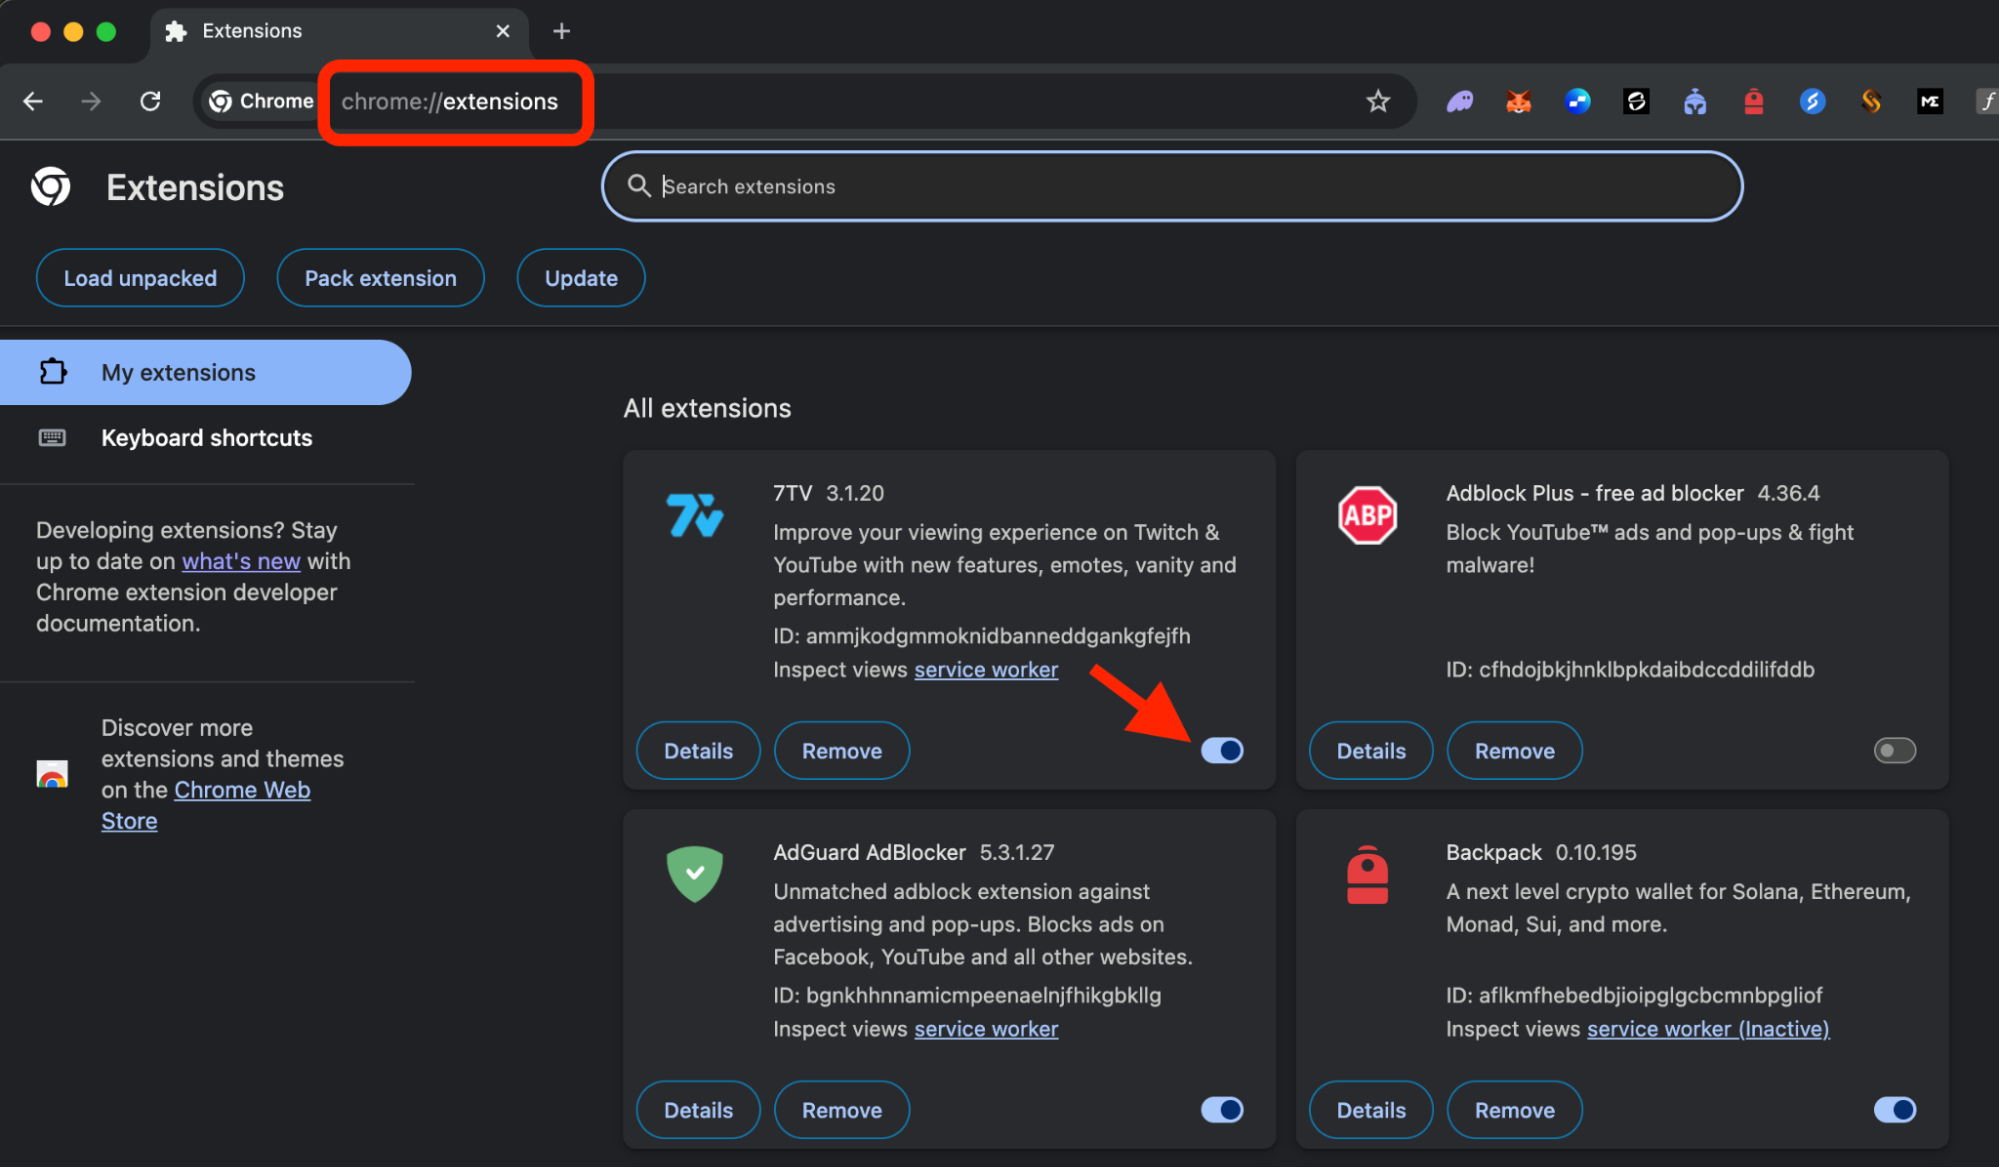The height and width of the screenshot is (1168, 1999).
Task: Click the Pack extension button
Action: tap(380, 278)
